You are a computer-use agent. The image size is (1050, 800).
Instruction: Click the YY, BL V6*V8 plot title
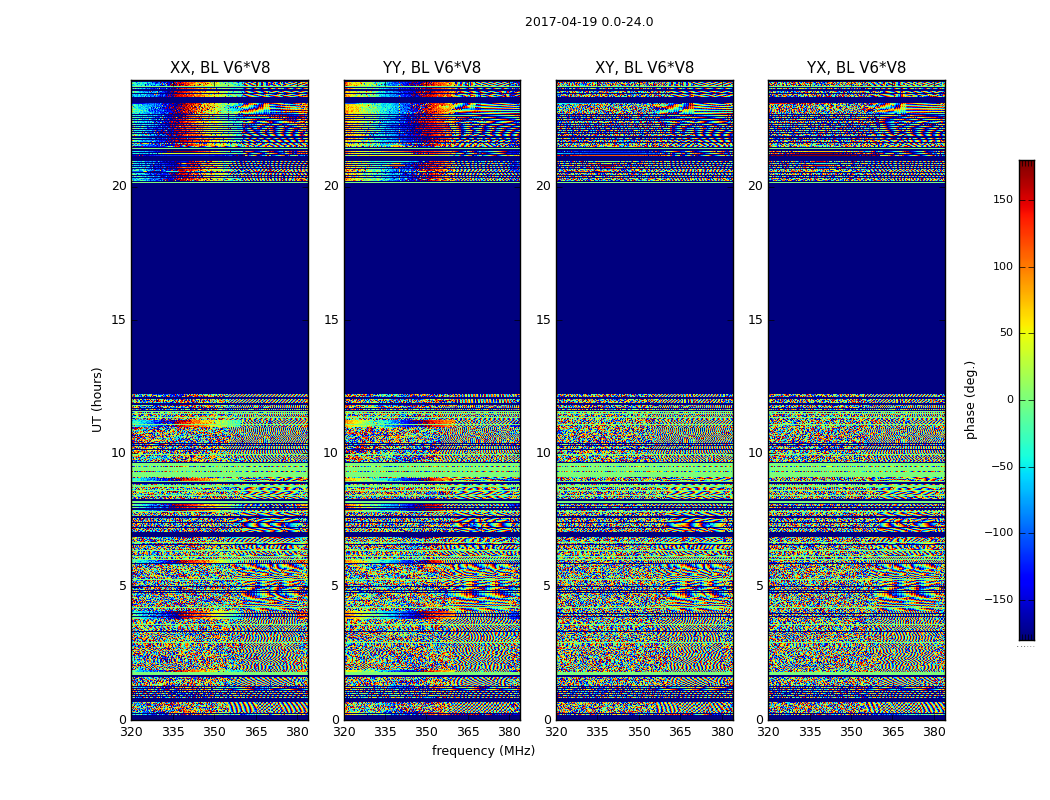click(x=432, y=68)
